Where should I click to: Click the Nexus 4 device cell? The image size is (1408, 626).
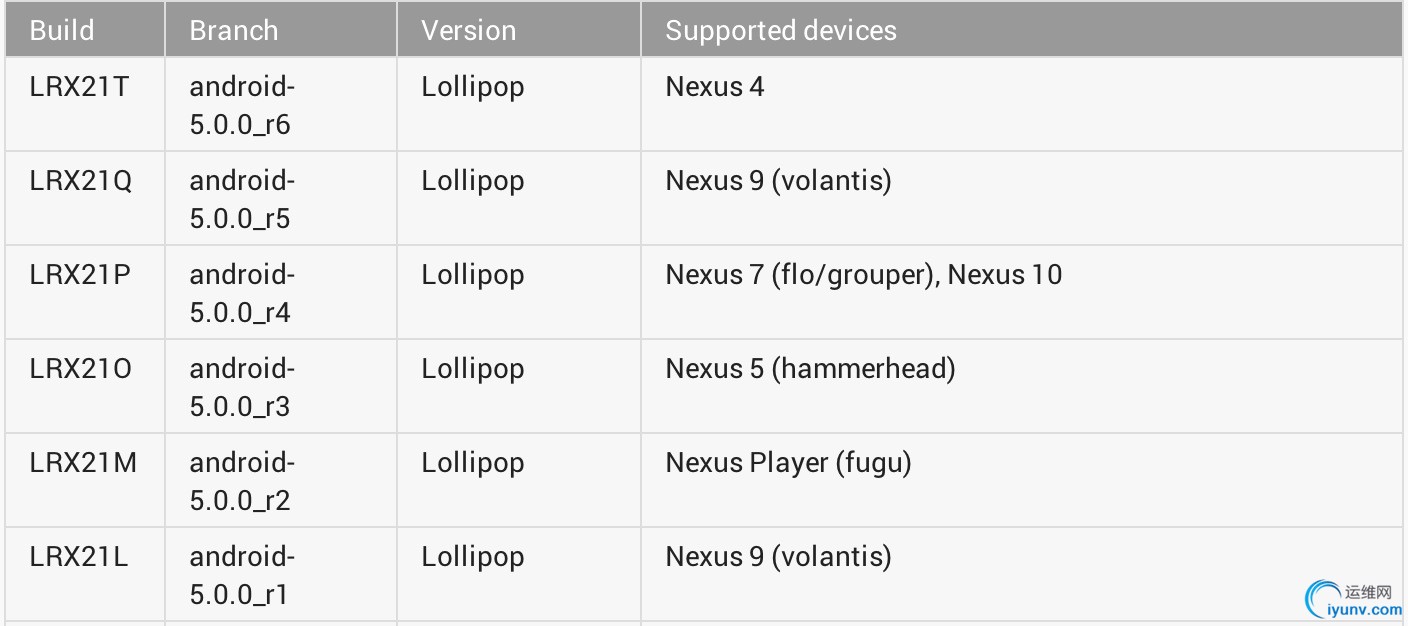click(x=714, y=87)
